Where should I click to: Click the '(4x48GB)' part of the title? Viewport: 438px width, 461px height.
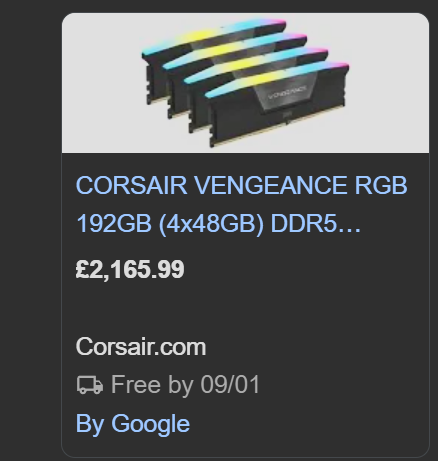point(211,223)
